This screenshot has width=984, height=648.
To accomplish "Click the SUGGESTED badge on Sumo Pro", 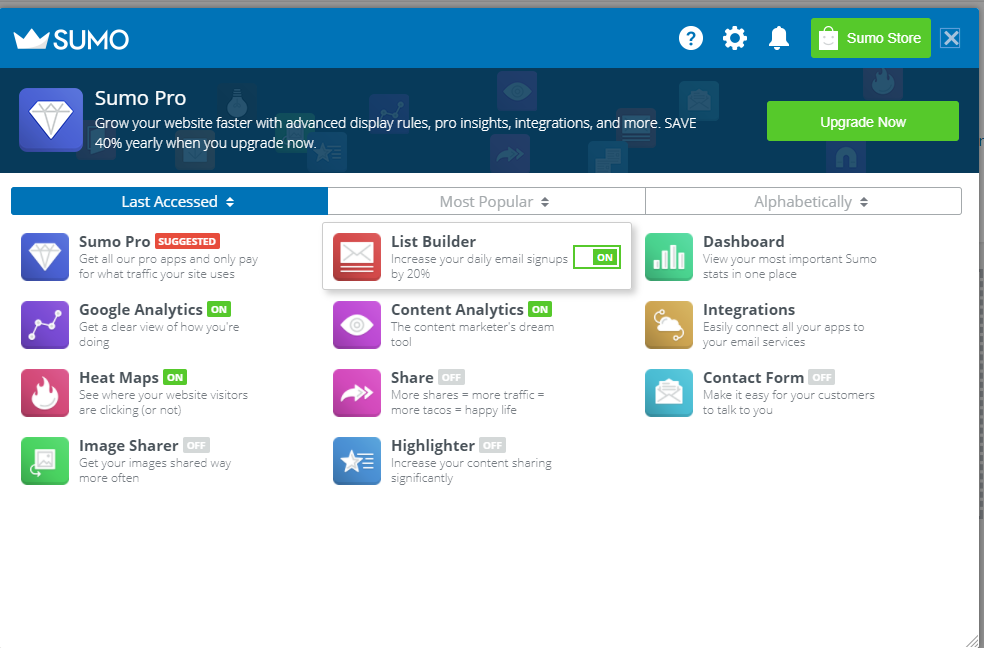I will click(187, 242).
